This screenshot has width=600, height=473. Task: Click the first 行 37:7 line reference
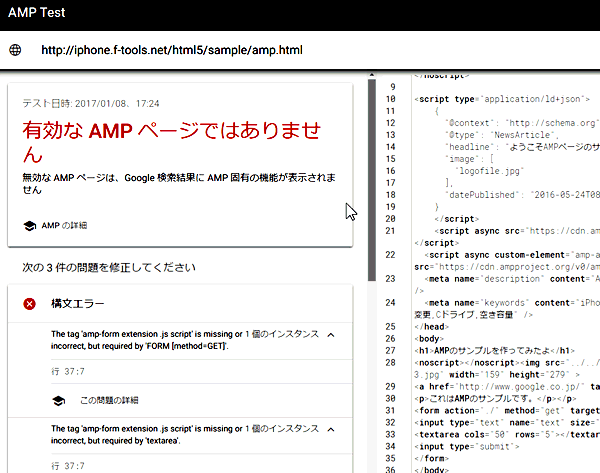(67, 369)
